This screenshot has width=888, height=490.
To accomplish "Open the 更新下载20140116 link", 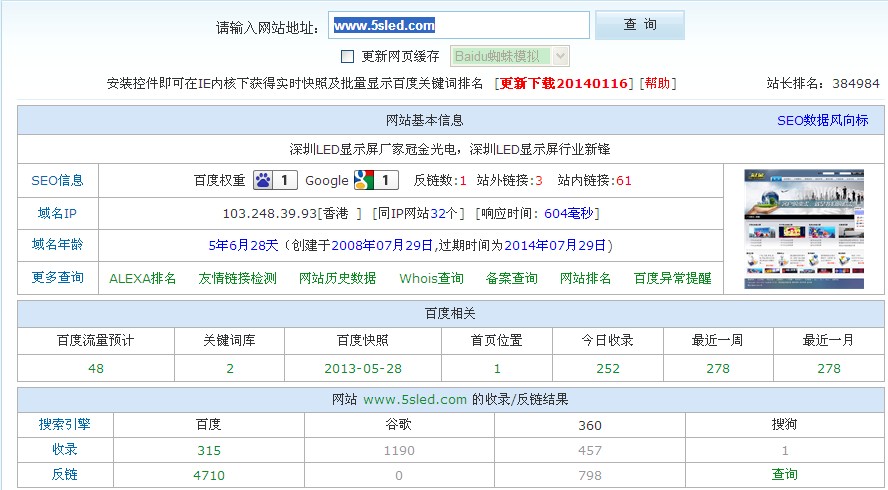I will click(x=563, y=83).
